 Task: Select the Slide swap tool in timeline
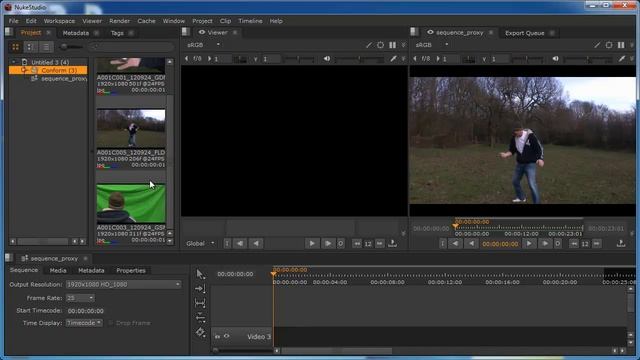tap(200, 318)
